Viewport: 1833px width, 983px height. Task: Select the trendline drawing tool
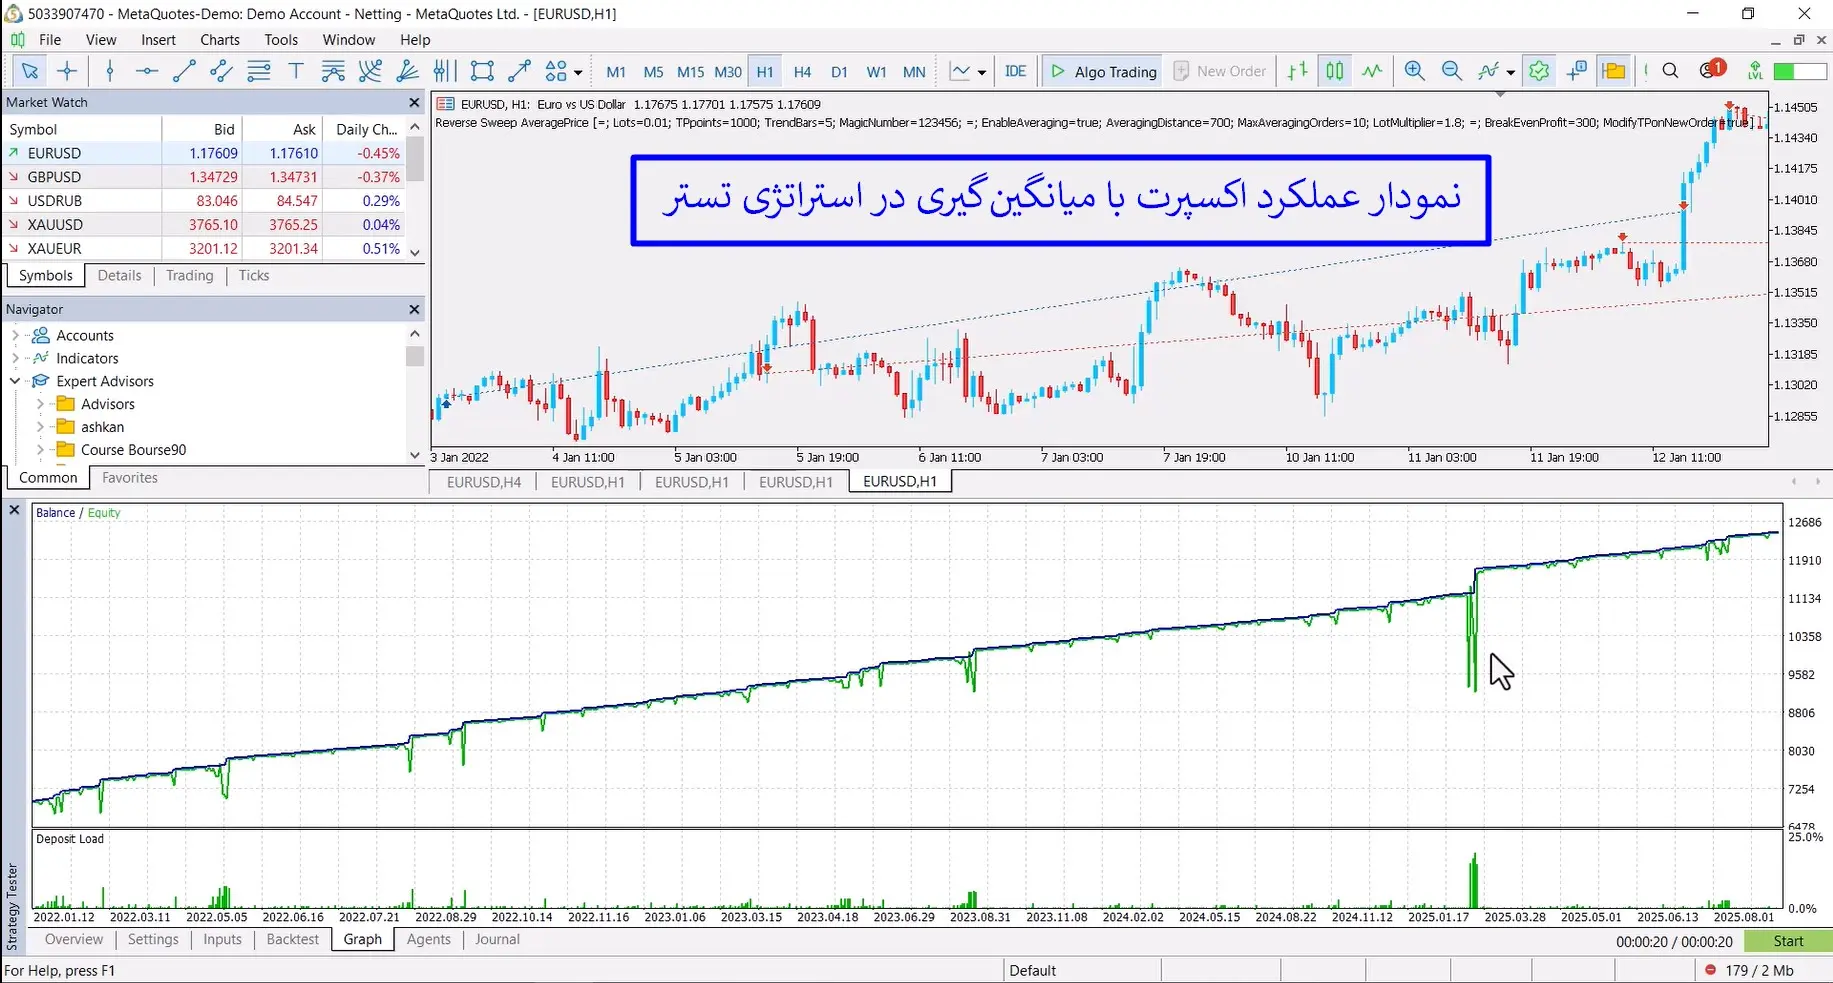[183, 71]
